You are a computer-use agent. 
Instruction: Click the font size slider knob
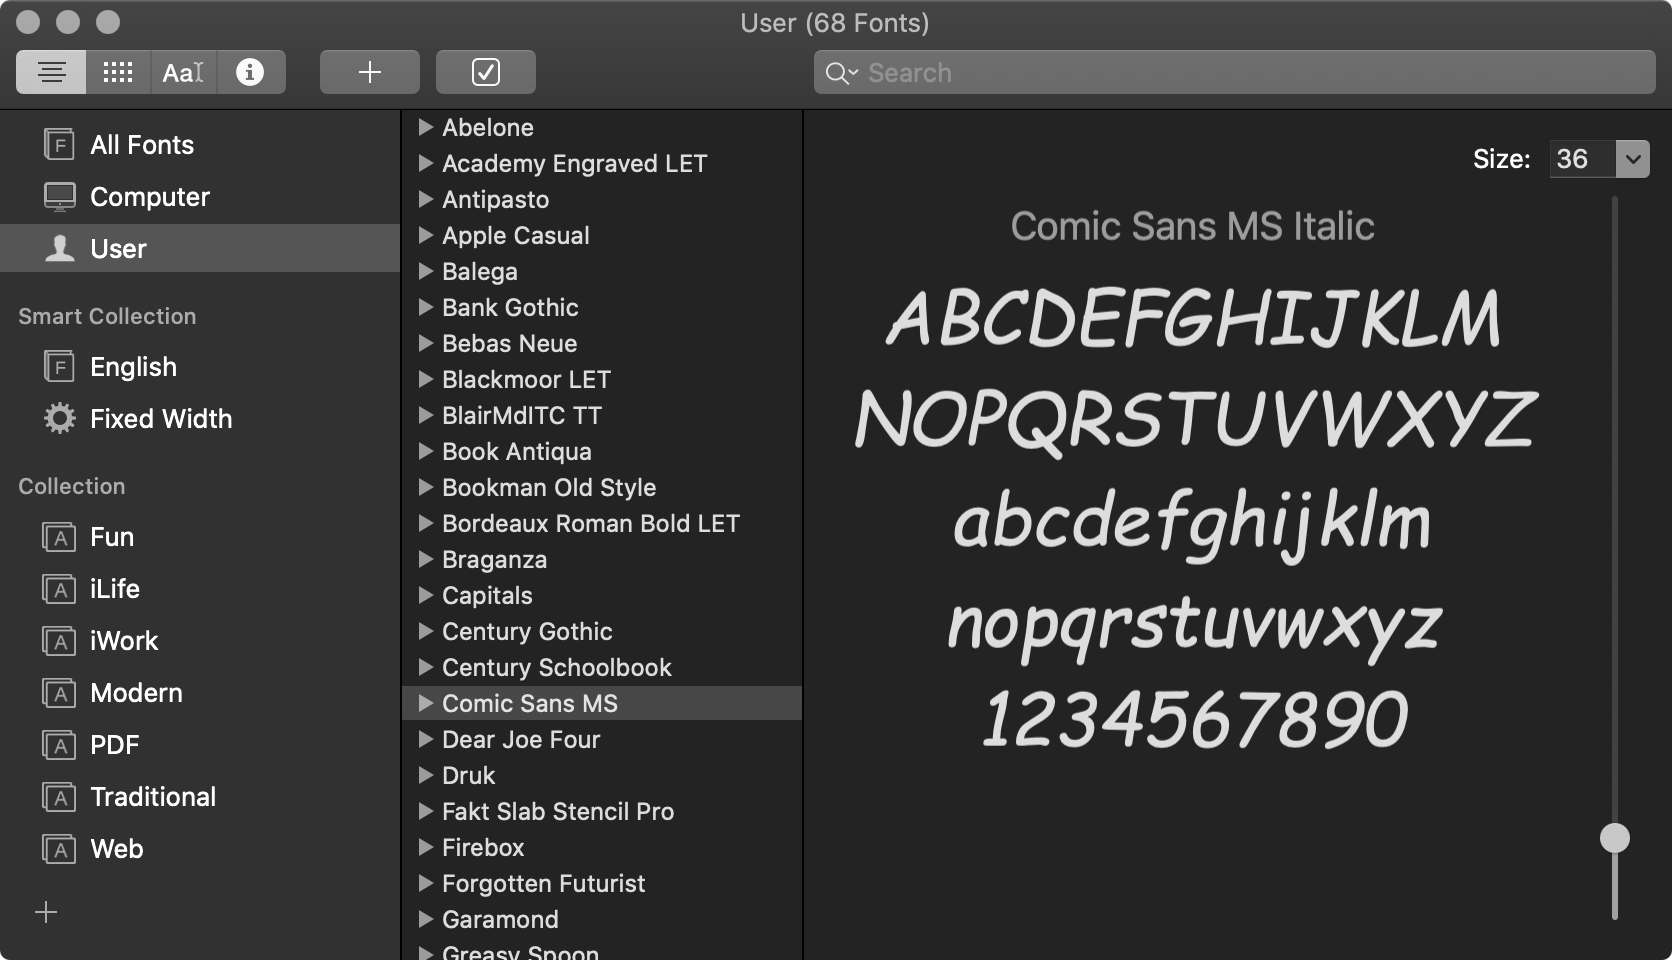(1615, 838)
